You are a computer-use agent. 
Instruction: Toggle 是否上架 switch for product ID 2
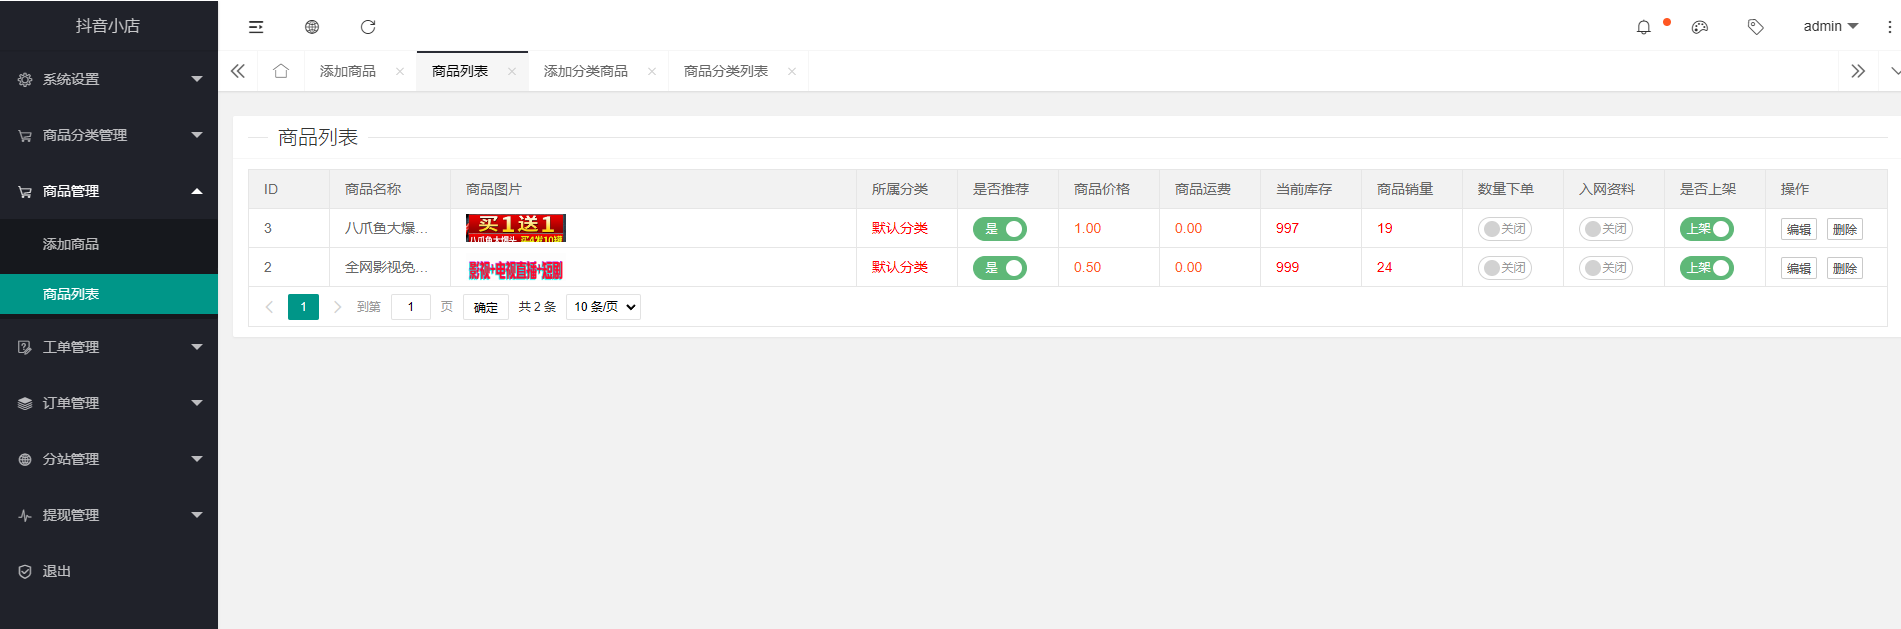1706,268
